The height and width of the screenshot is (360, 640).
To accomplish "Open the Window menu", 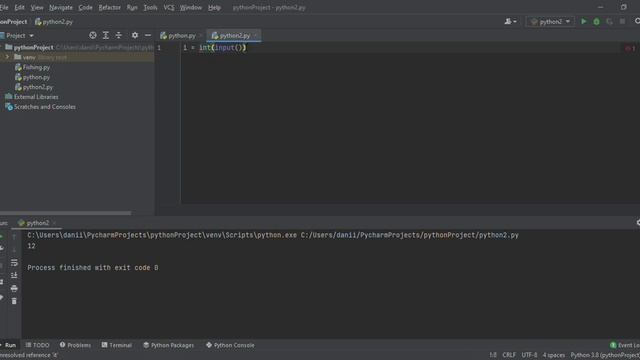I will pyautogui.click(x=191, y=7).
